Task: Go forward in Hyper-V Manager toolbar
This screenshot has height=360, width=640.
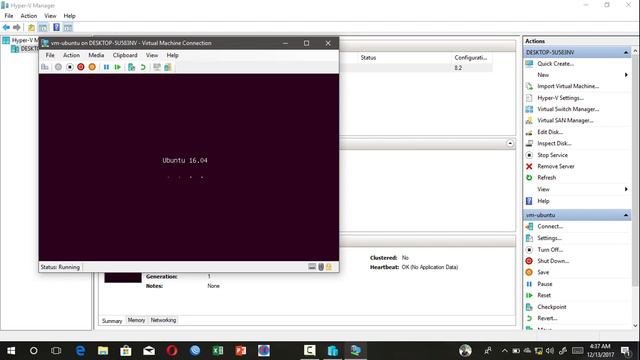Action: 17,27
